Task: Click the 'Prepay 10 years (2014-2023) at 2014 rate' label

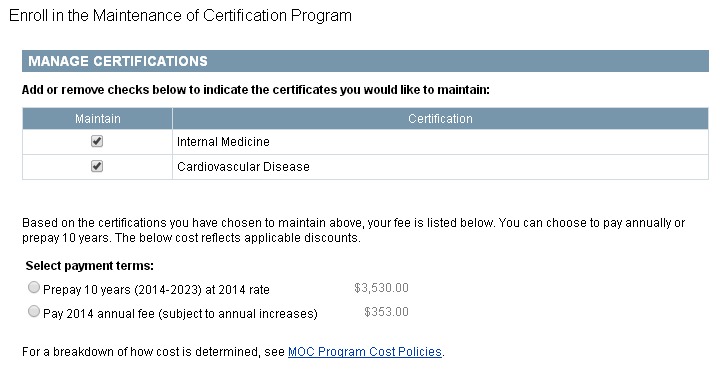Action: tap(156, 290)
